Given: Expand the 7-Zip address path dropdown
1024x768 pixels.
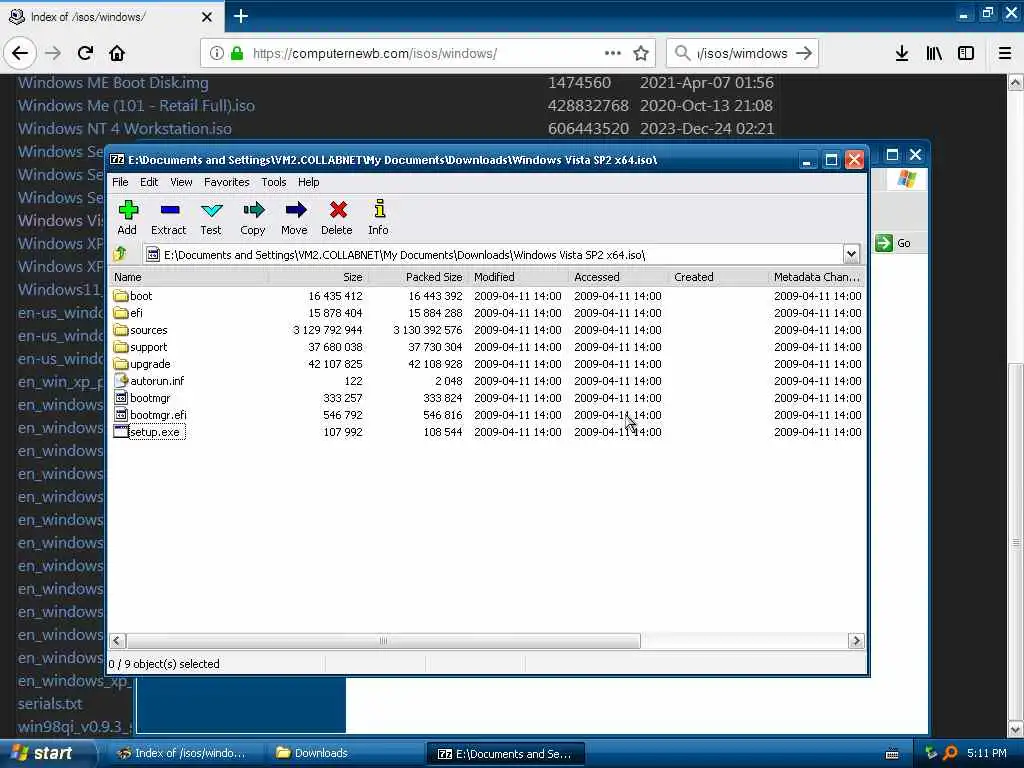Looking at the screenshot, I should pyautogui.click(x=851, y=254).
